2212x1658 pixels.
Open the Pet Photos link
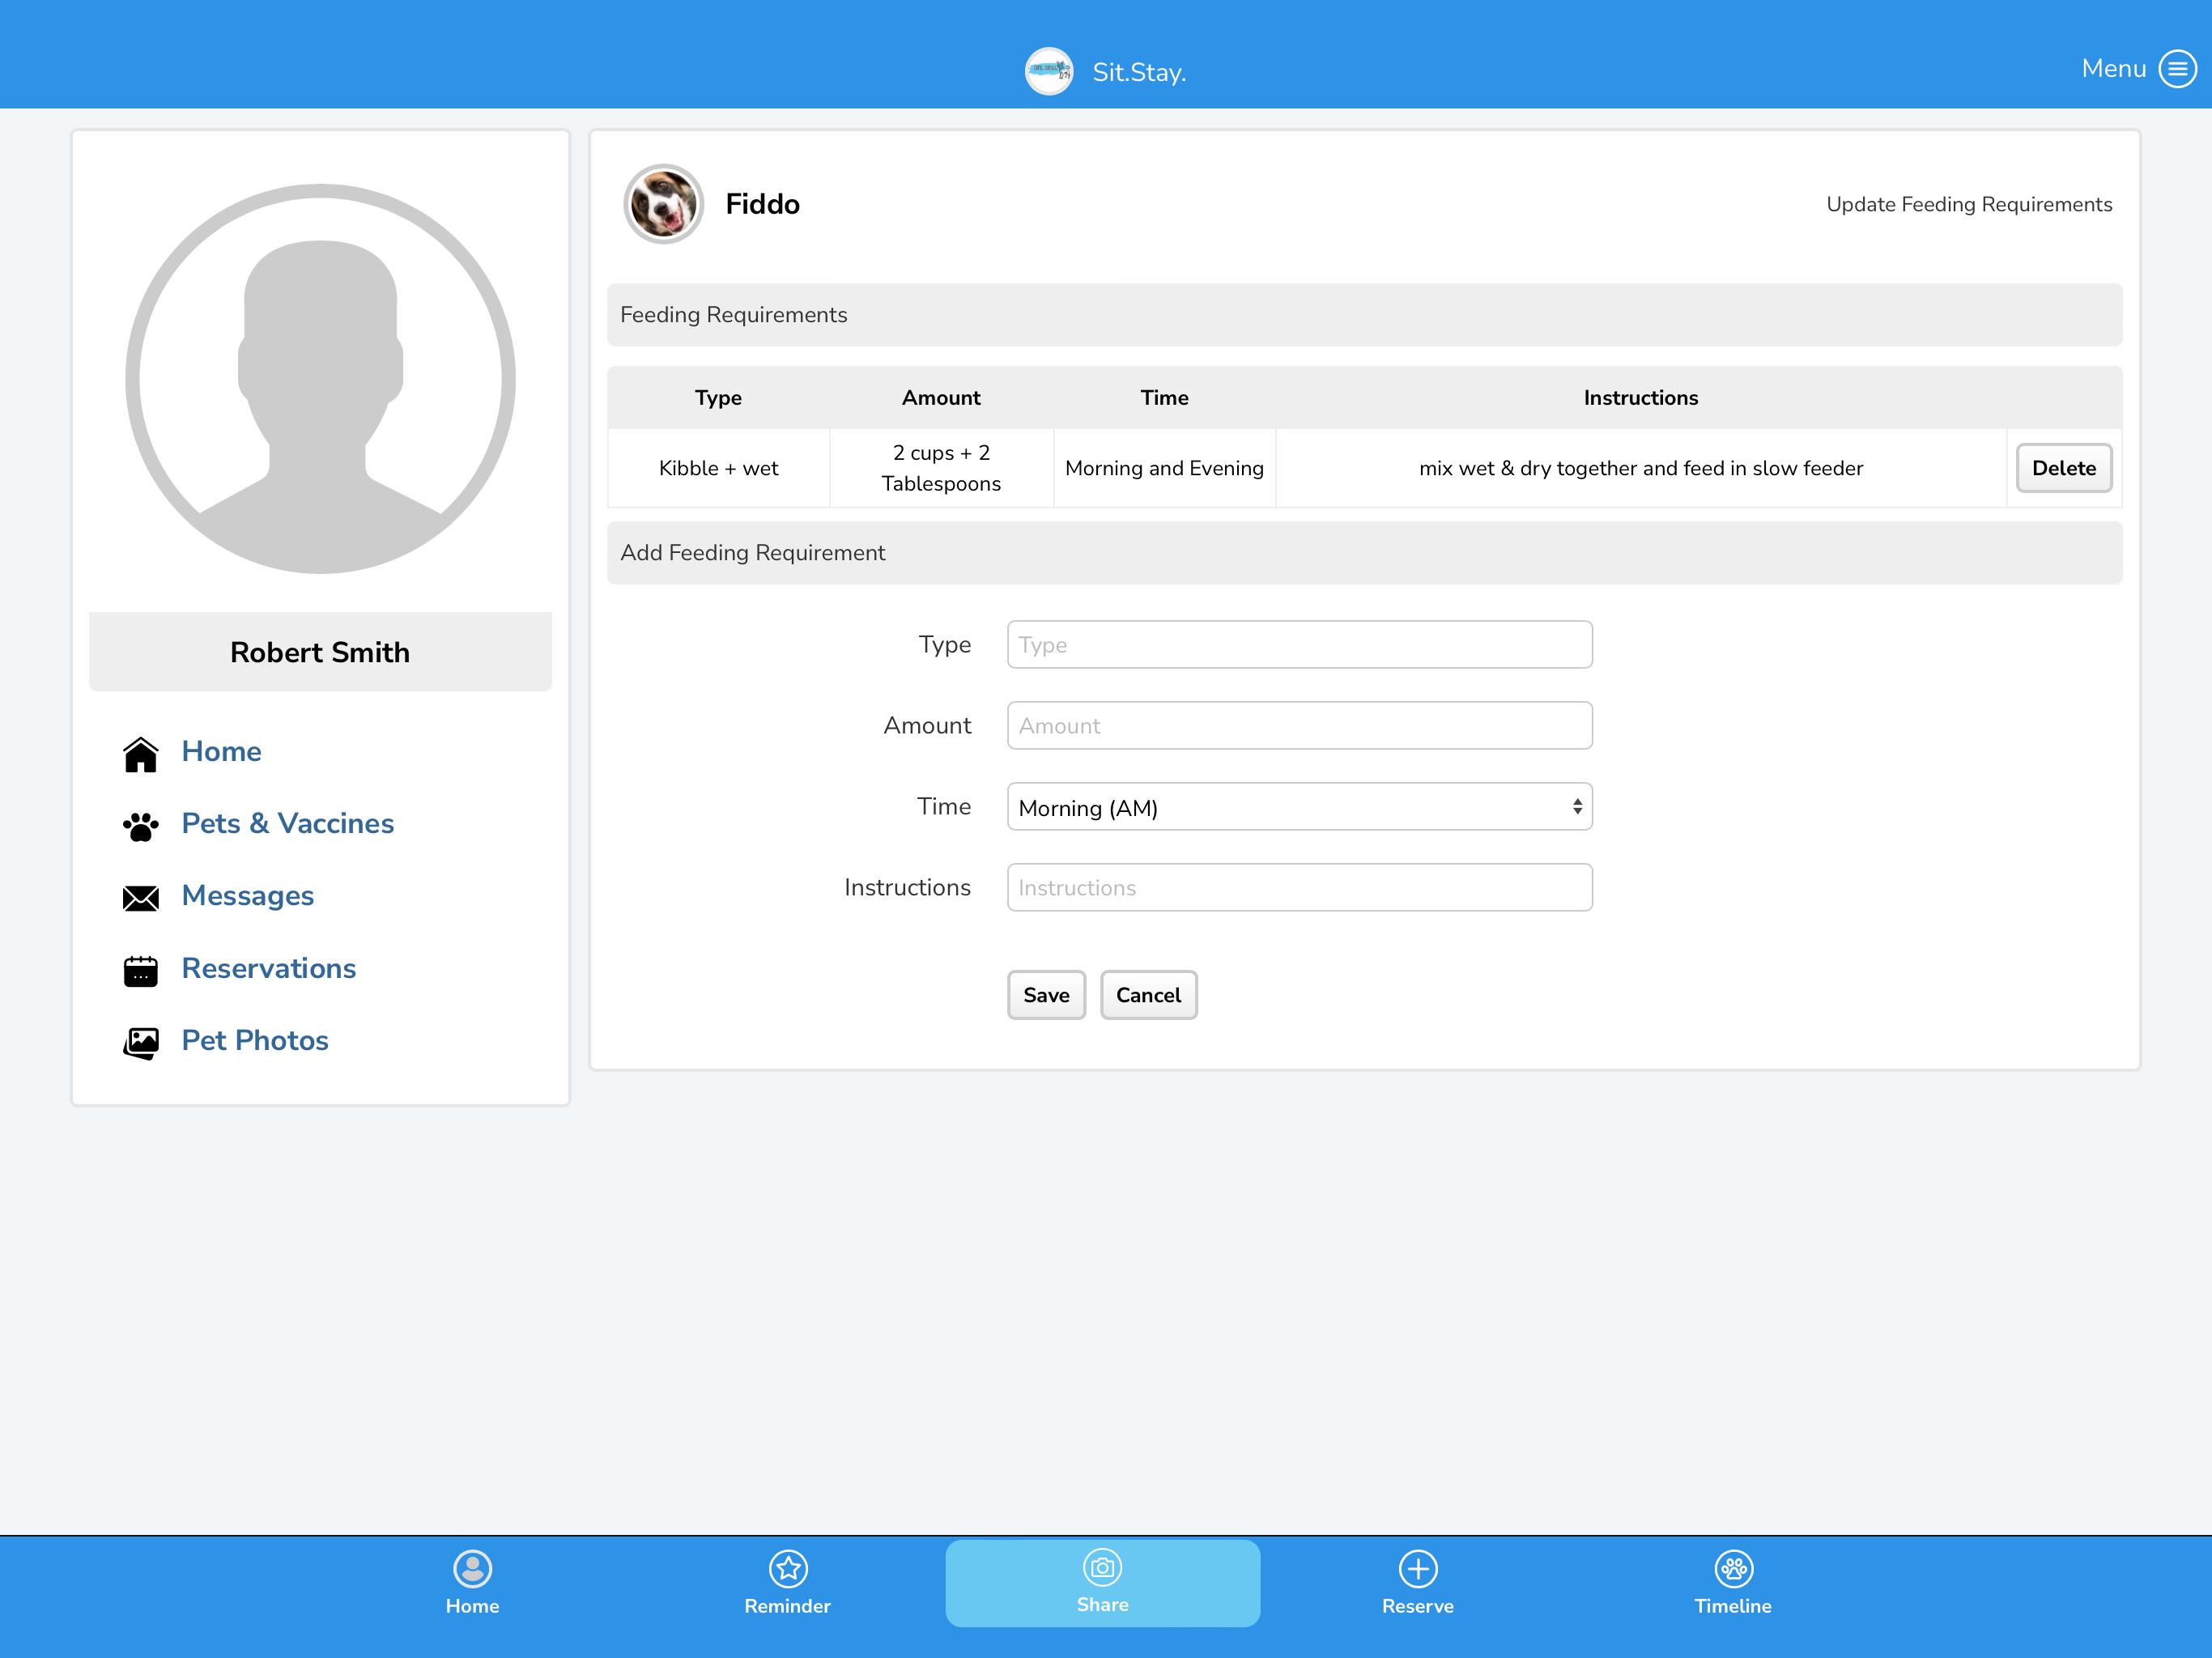point(254,1040)
